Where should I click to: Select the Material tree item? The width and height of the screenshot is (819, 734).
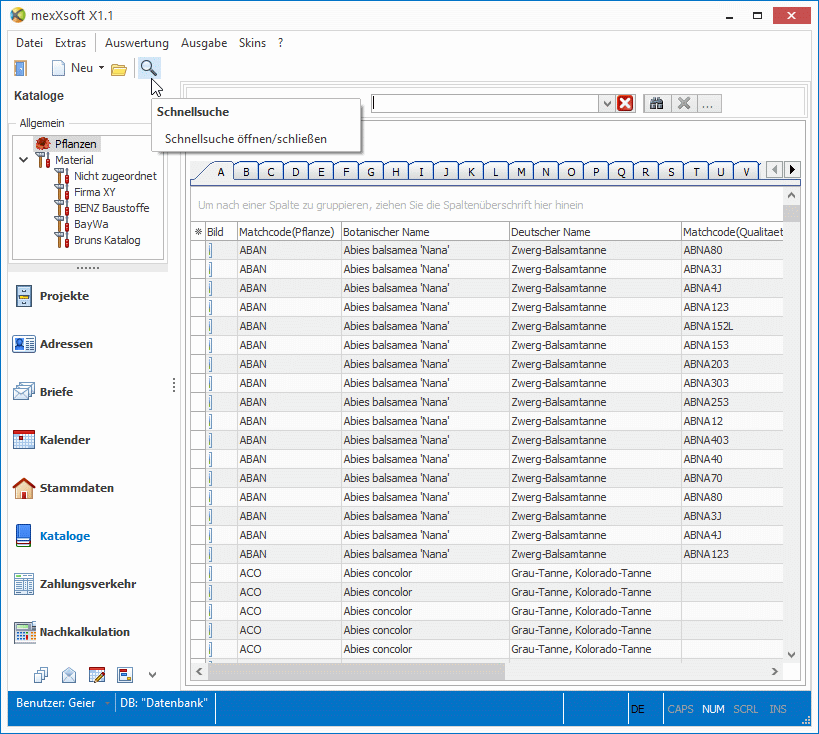[74, 160]
